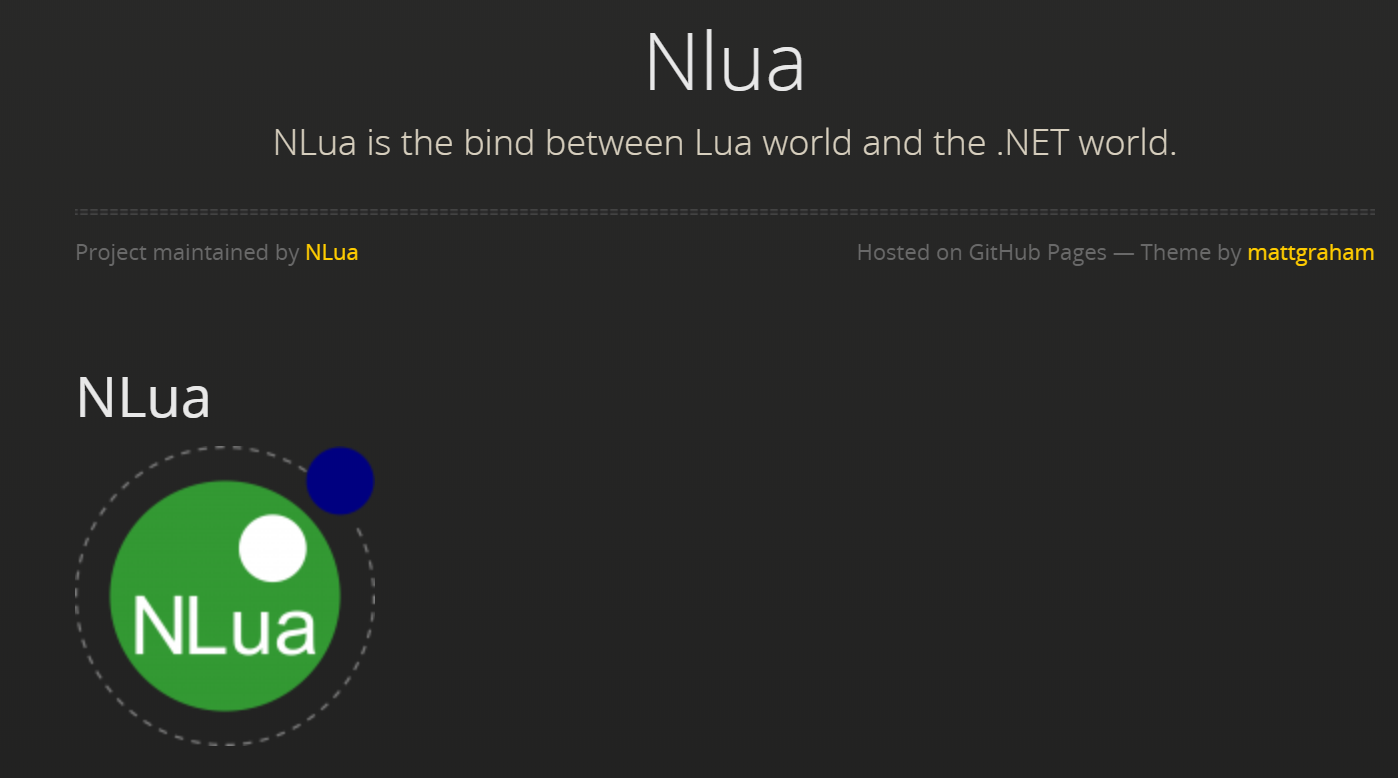
Task: Click the NLua section heading above the logo
Action: tap(143, 397)
